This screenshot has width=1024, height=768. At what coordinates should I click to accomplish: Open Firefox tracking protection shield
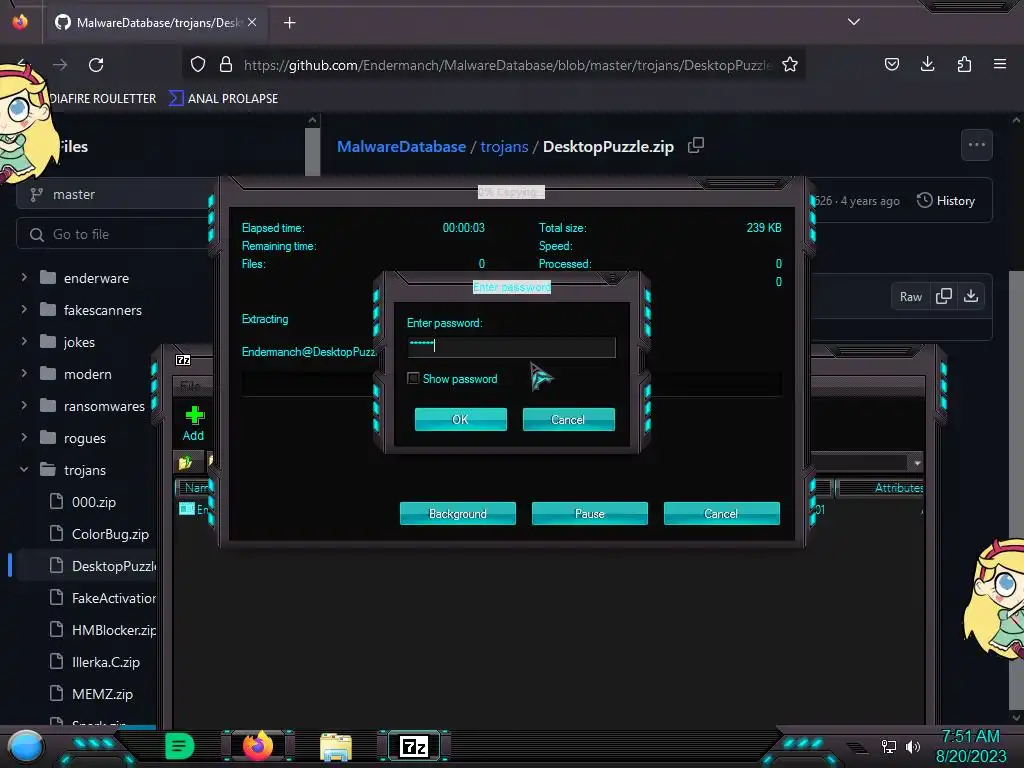pyautogui.click(x=198, y=64)
